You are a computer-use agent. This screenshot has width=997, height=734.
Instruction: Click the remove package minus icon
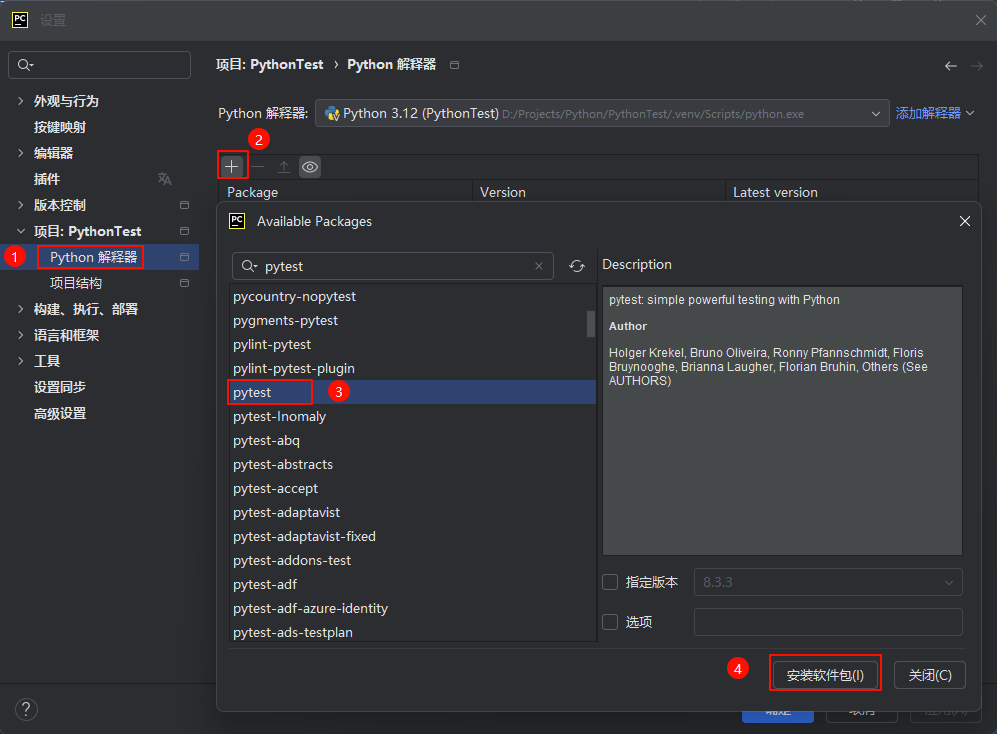[258, 167]
